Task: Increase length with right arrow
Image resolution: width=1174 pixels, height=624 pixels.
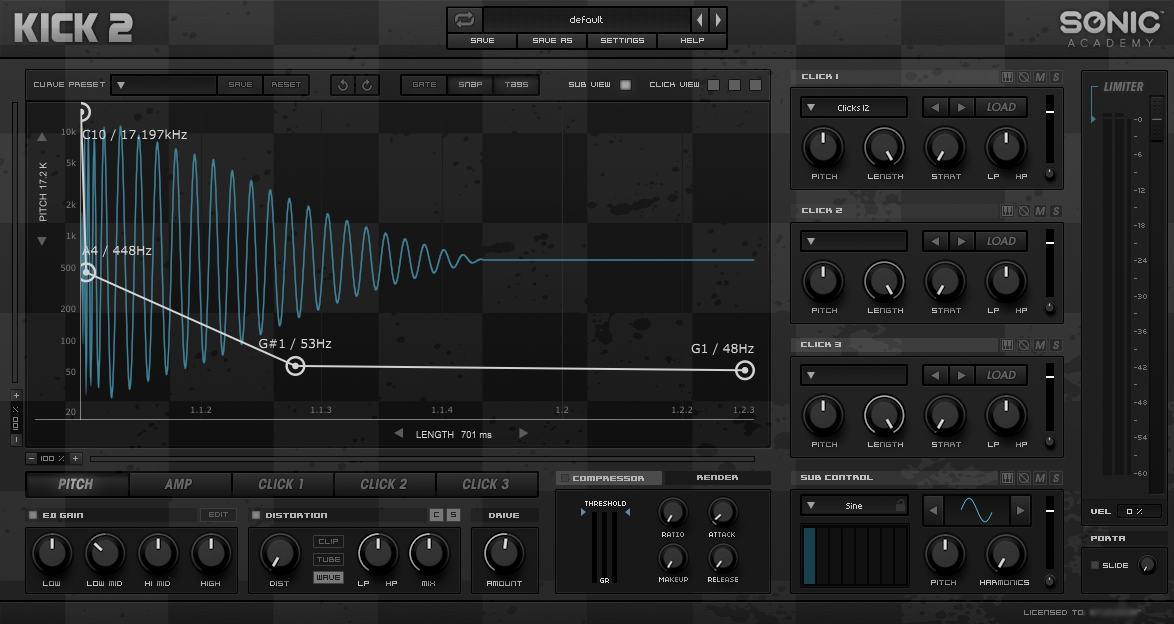Action: click(523, 433)
